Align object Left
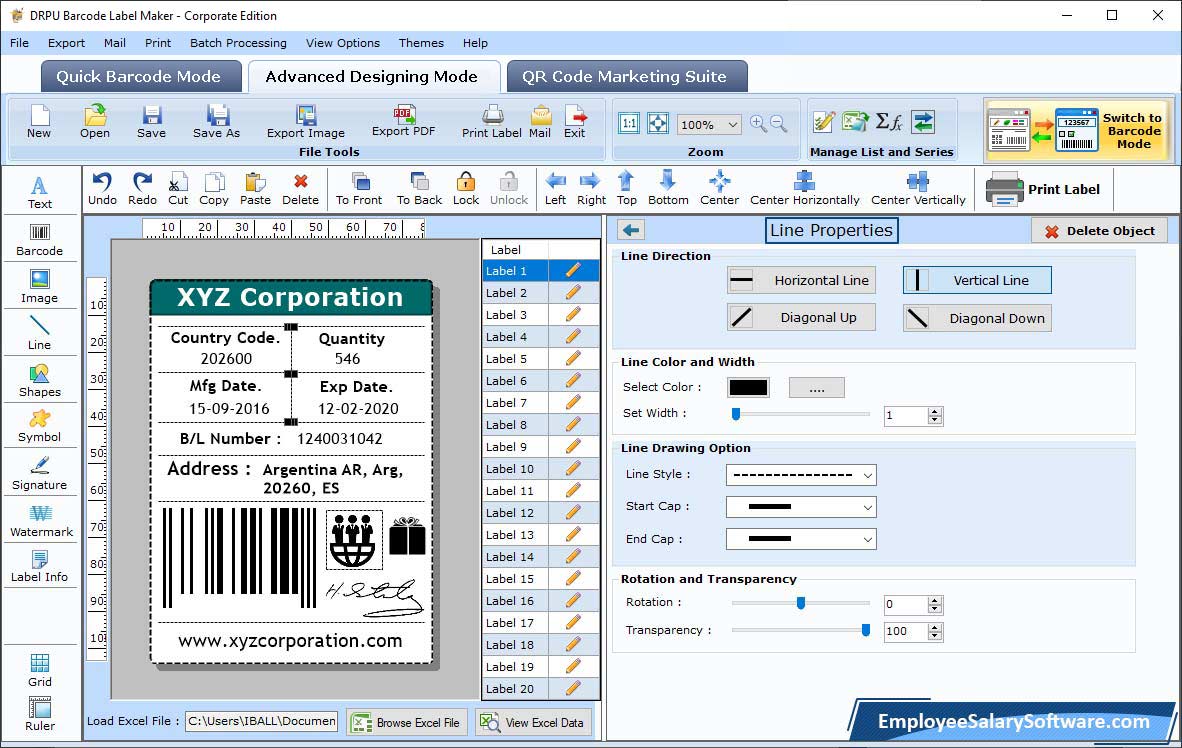 tap(556, 189)
